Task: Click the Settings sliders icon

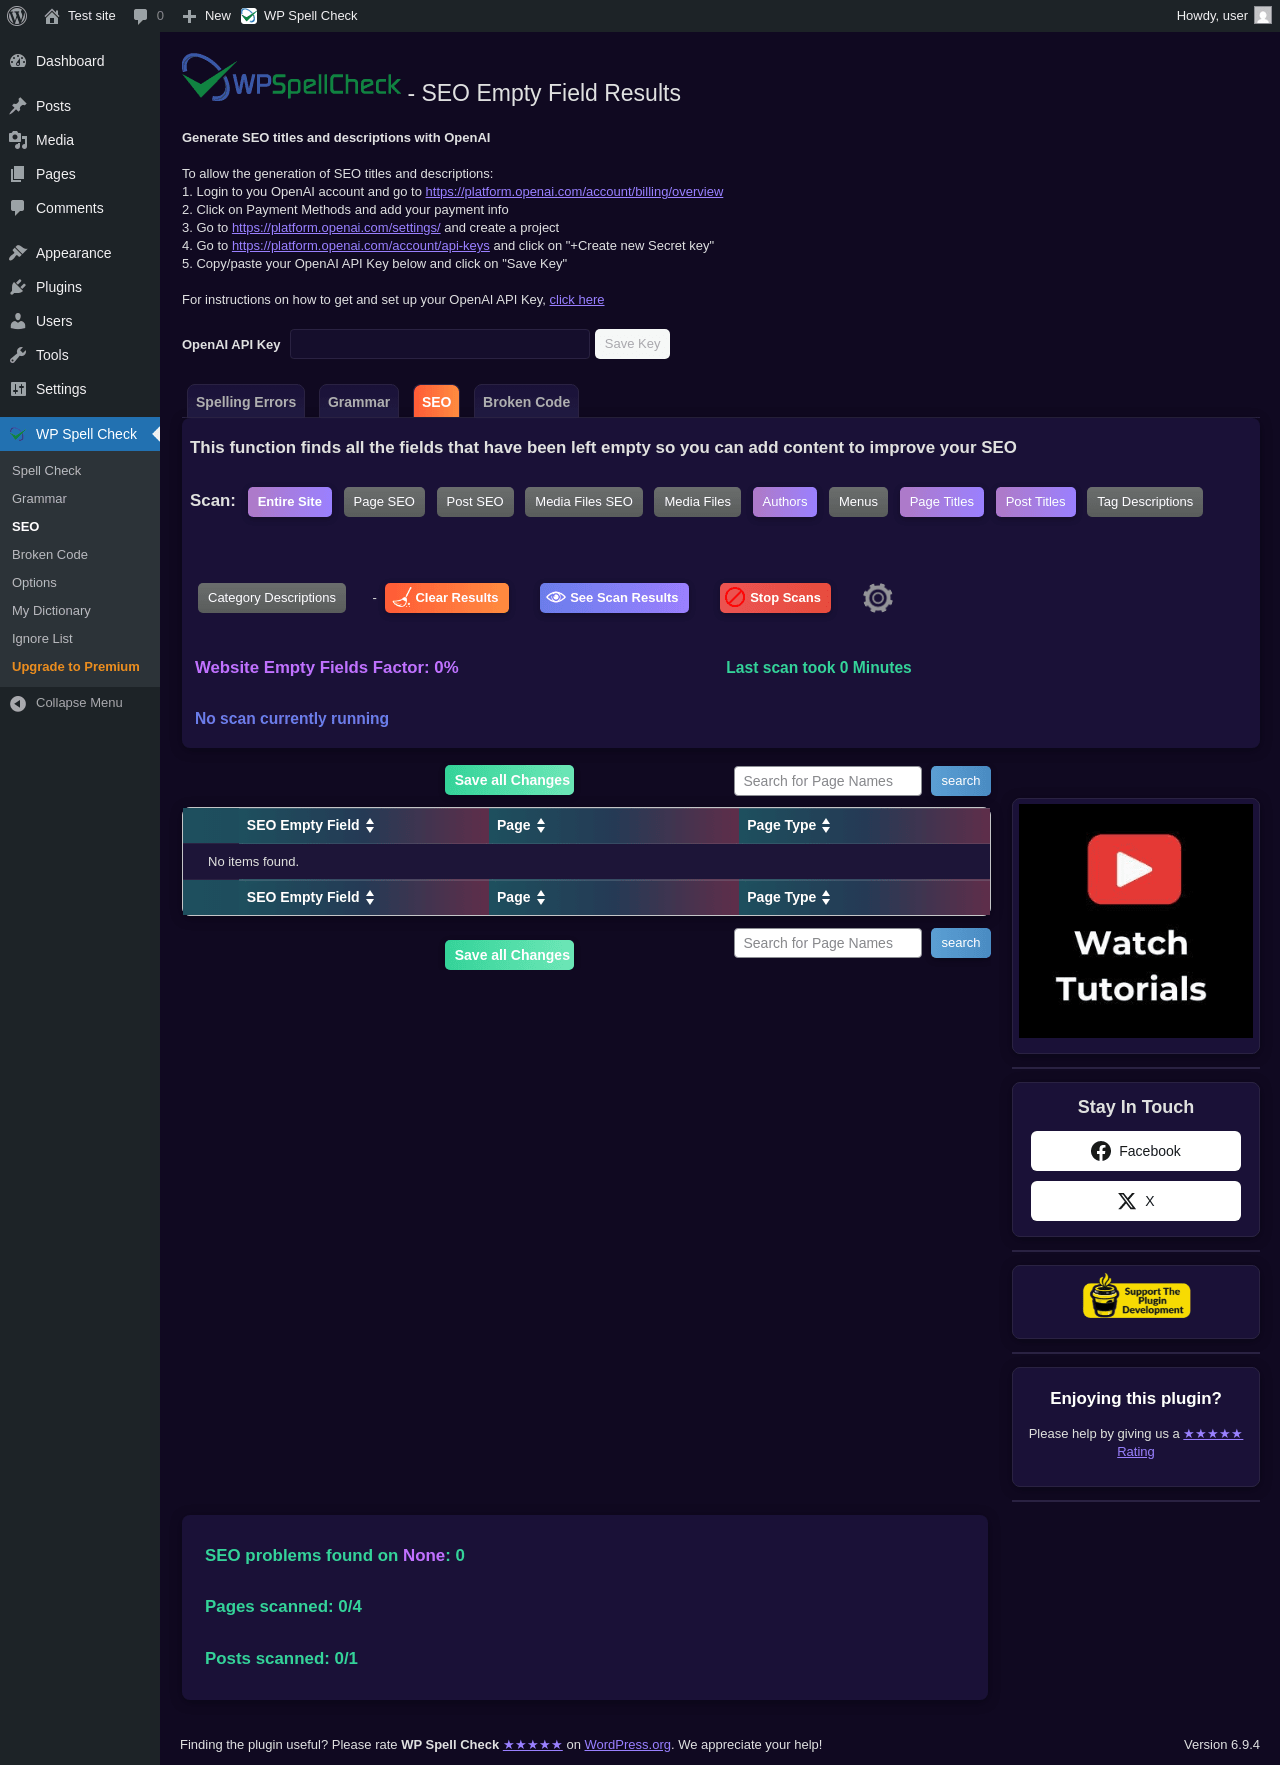Action: tap(18, 389)
